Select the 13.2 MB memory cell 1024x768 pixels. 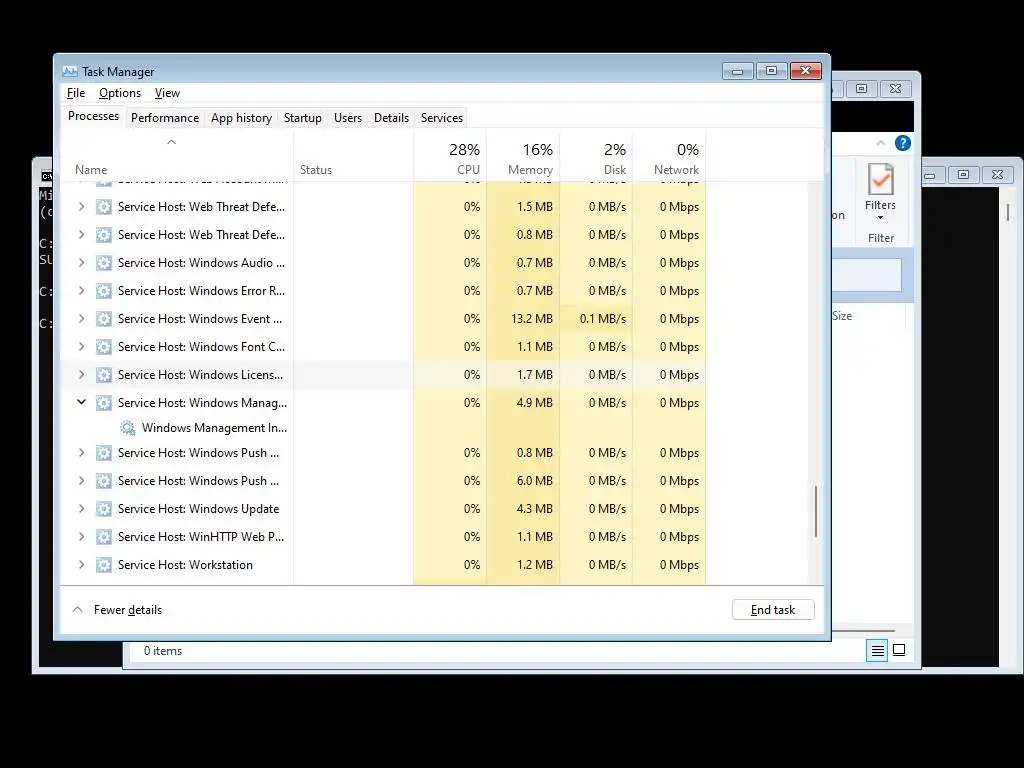point(523,319)
